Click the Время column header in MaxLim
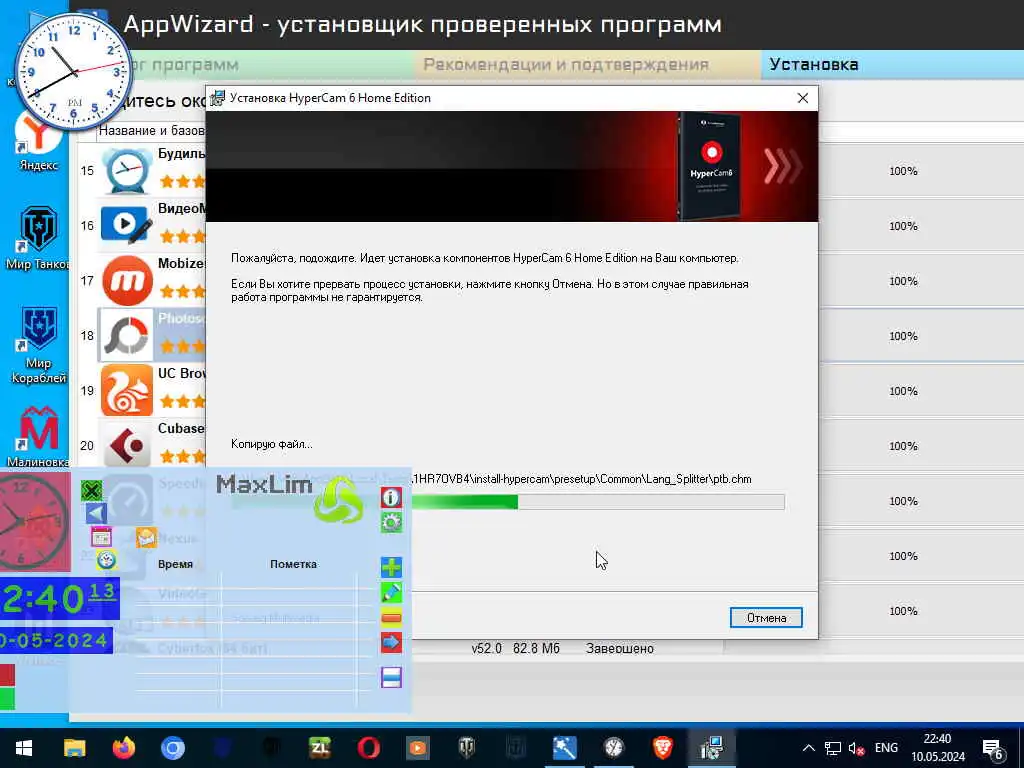Image resolution: width=1024 pixels, height=768 pixels. (175, 564)
